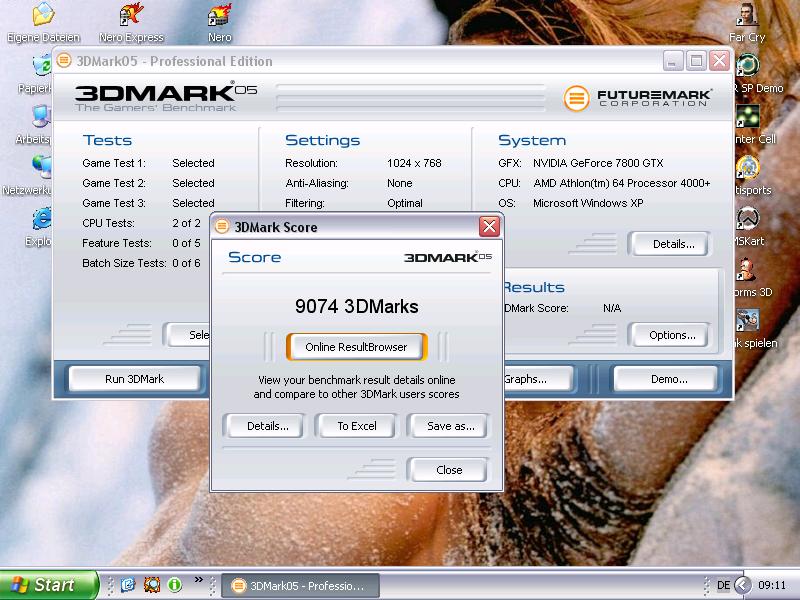
Task: Select the 3DMark05 taskbar button
Action: (x=301, y=586)
